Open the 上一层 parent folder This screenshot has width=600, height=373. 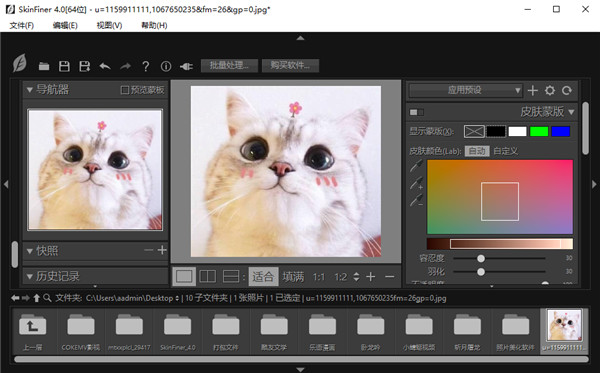(33, 331)
